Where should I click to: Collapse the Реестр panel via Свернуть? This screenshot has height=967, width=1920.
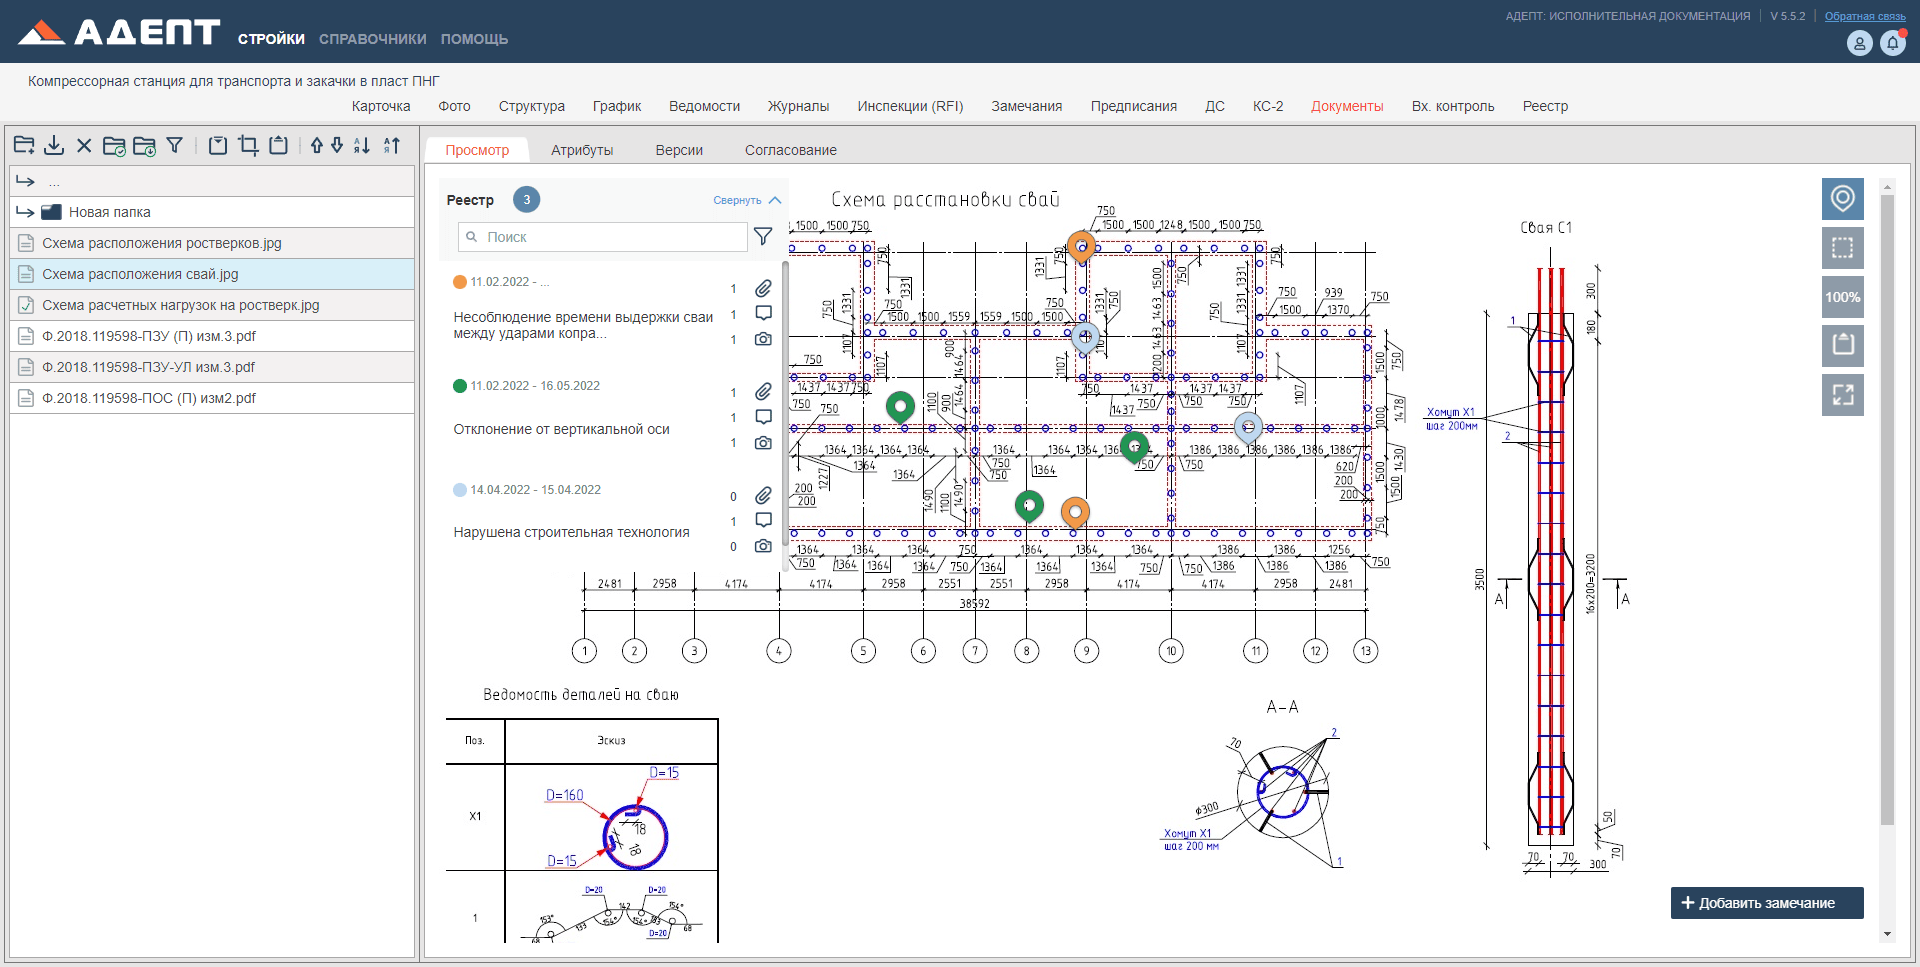746,200
